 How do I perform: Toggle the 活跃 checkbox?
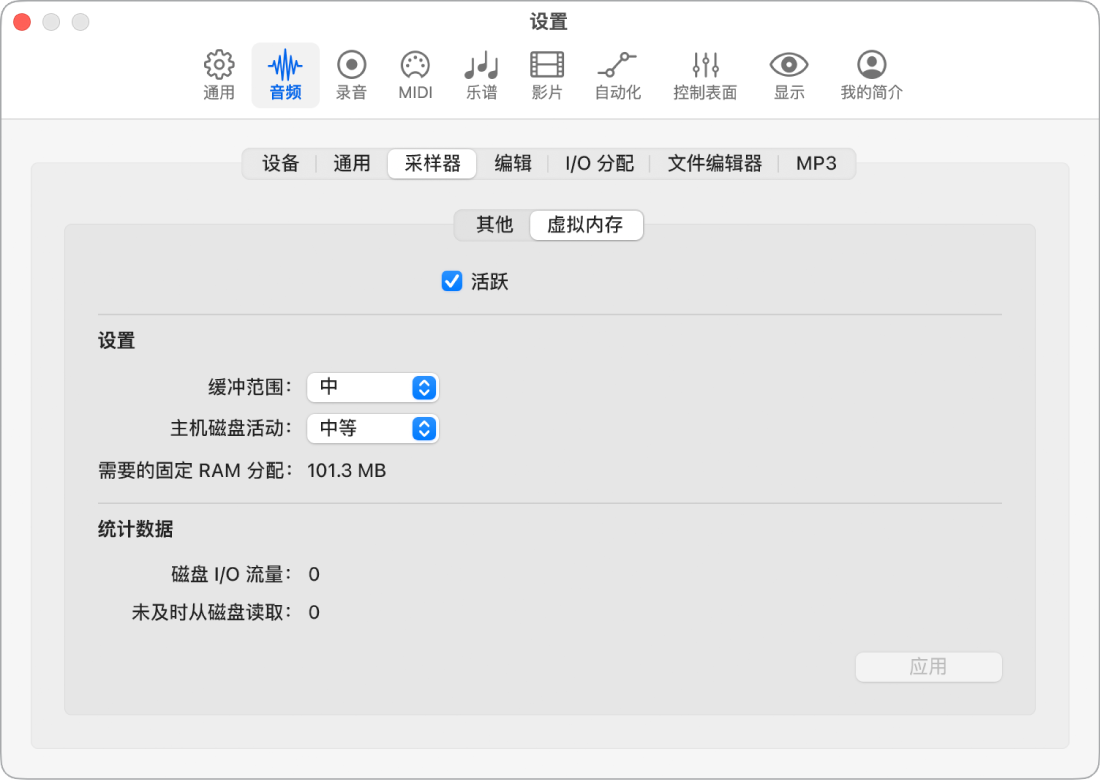[452, 282]
